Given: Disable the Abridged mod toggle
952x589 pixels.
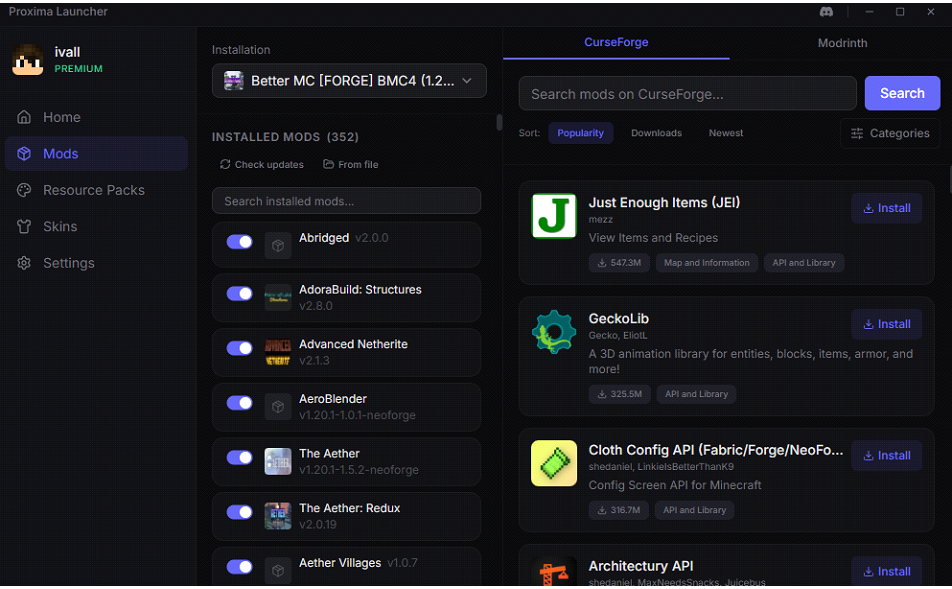Looking at the screenshot, I should pos(239,242).
